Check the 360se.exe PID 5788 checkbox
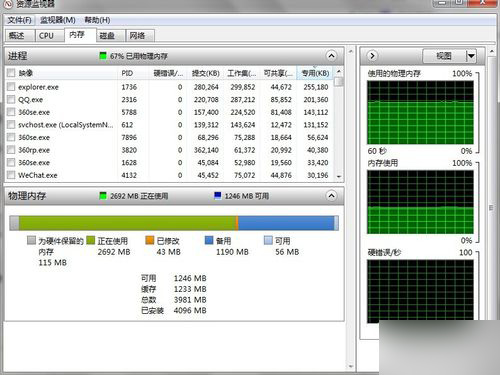The width and height of the screenshot is (500, 375). click(x=11, y=112)
